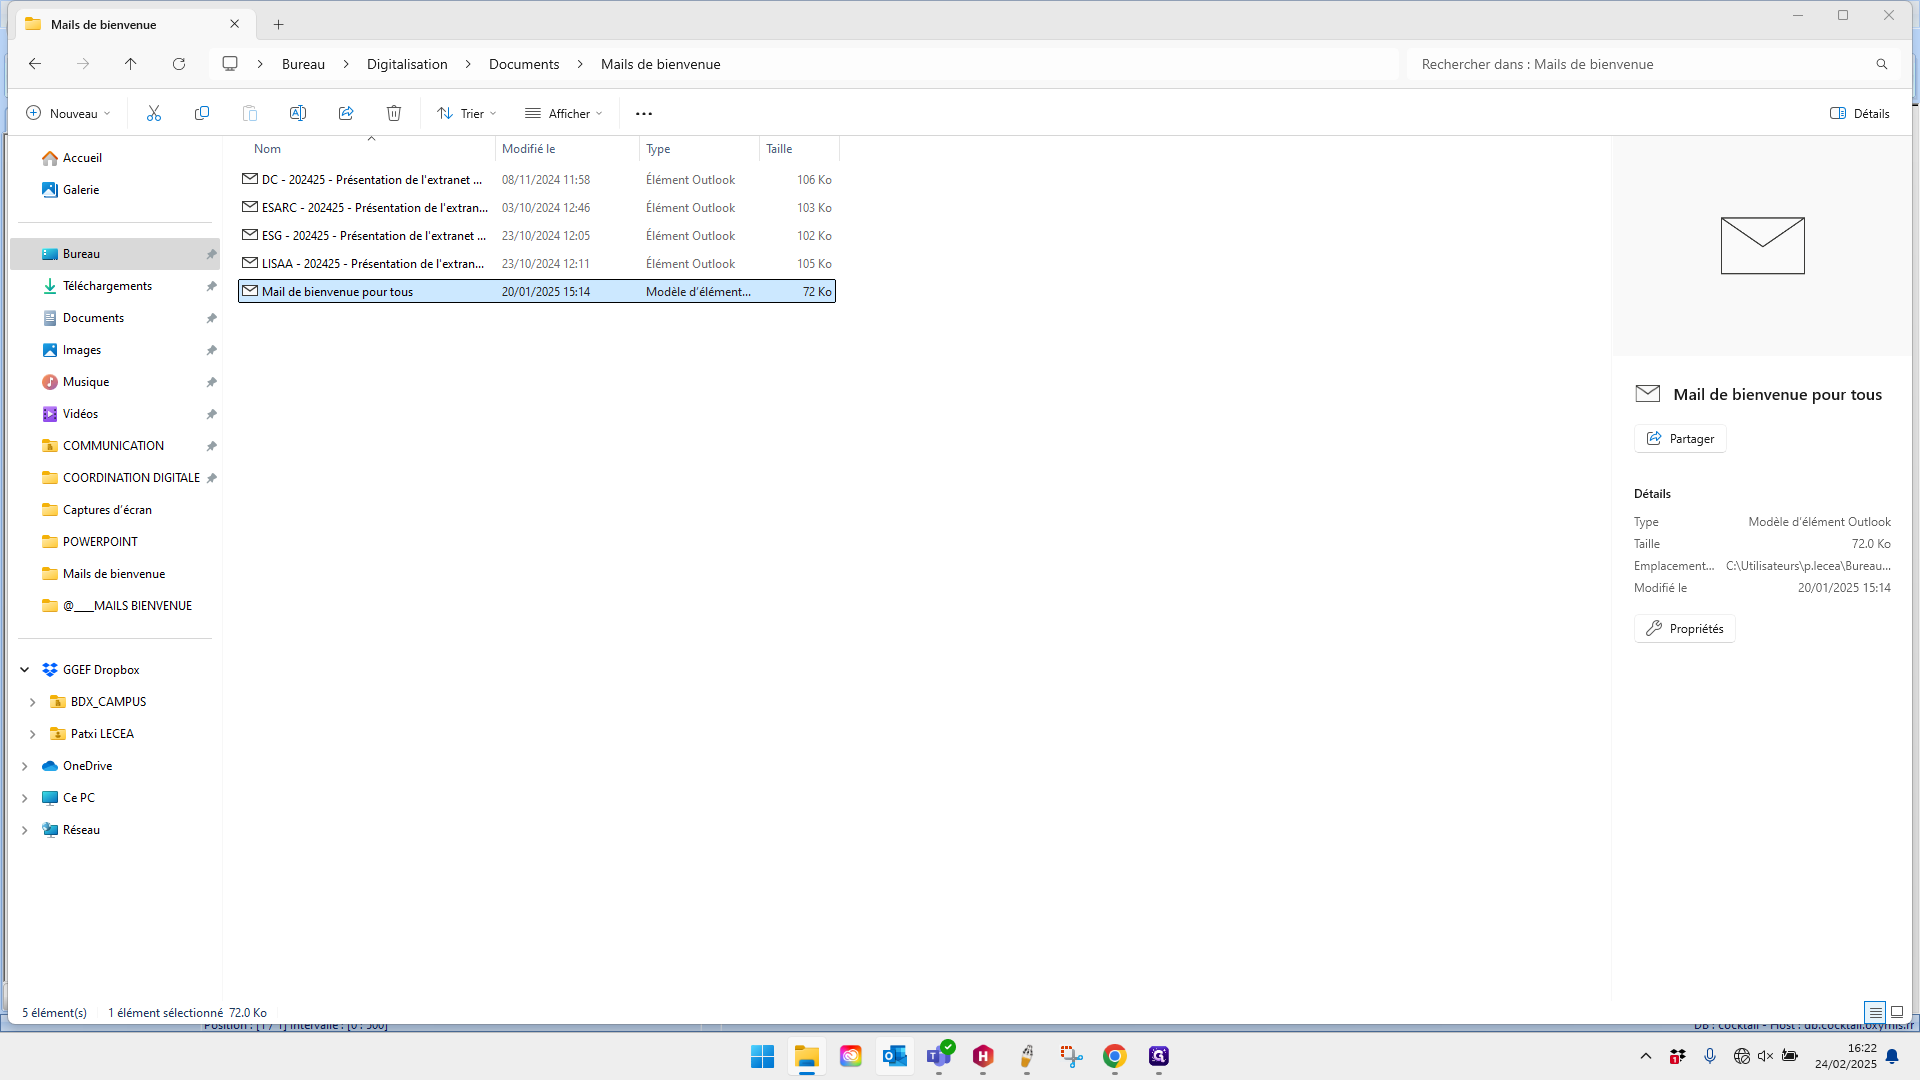
Task: Toggle the Détails pane button
Action: pyautogui.click(x=1860, y=113)
